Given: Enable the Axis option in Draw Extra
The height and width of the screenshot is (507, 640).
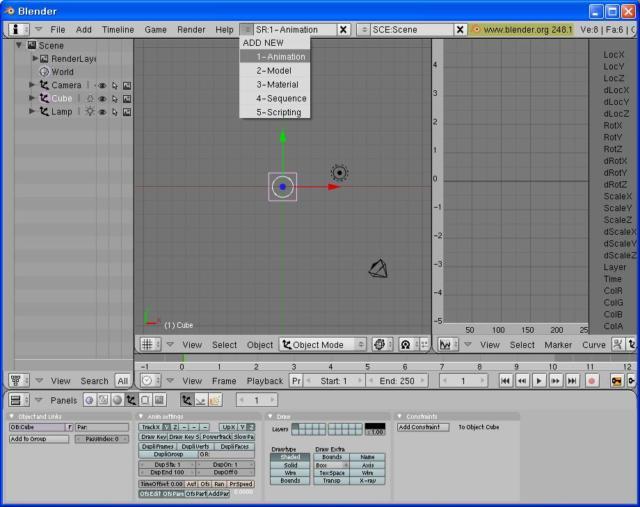Looking at the screenshot, I should [367, 465].
